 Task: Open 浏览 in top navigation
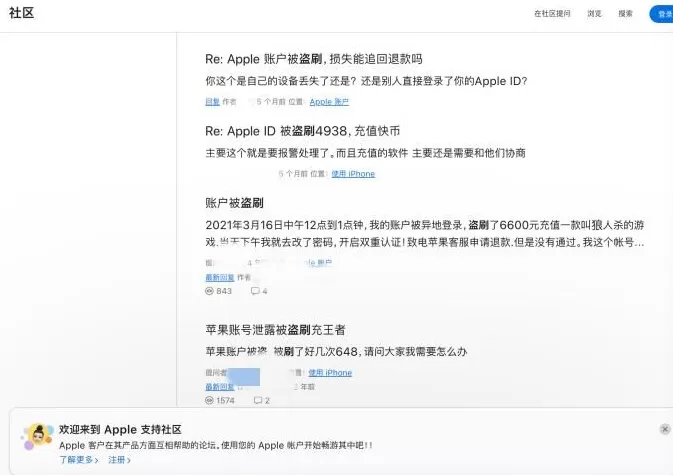[594, 14]
